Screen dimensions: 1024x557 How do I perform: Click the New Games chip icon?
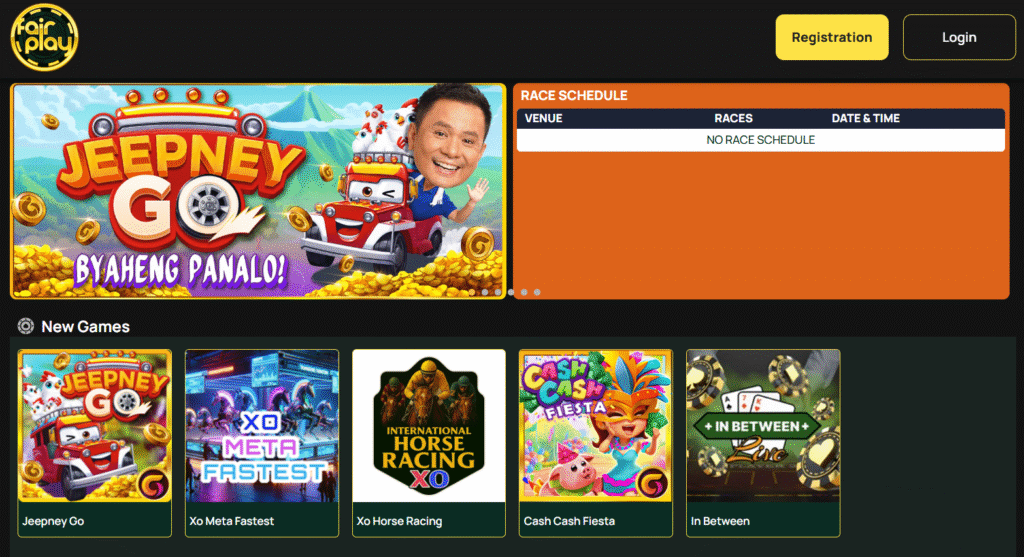(x=25, y=326)
